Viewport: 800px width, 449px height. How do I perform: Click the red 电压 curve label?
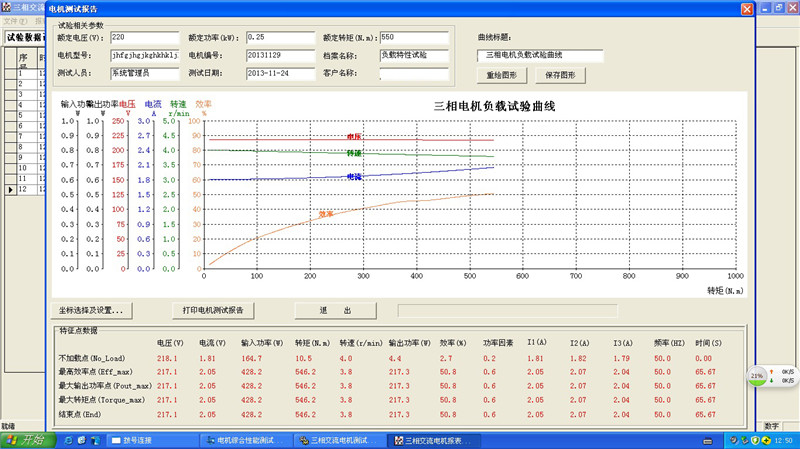354,137
